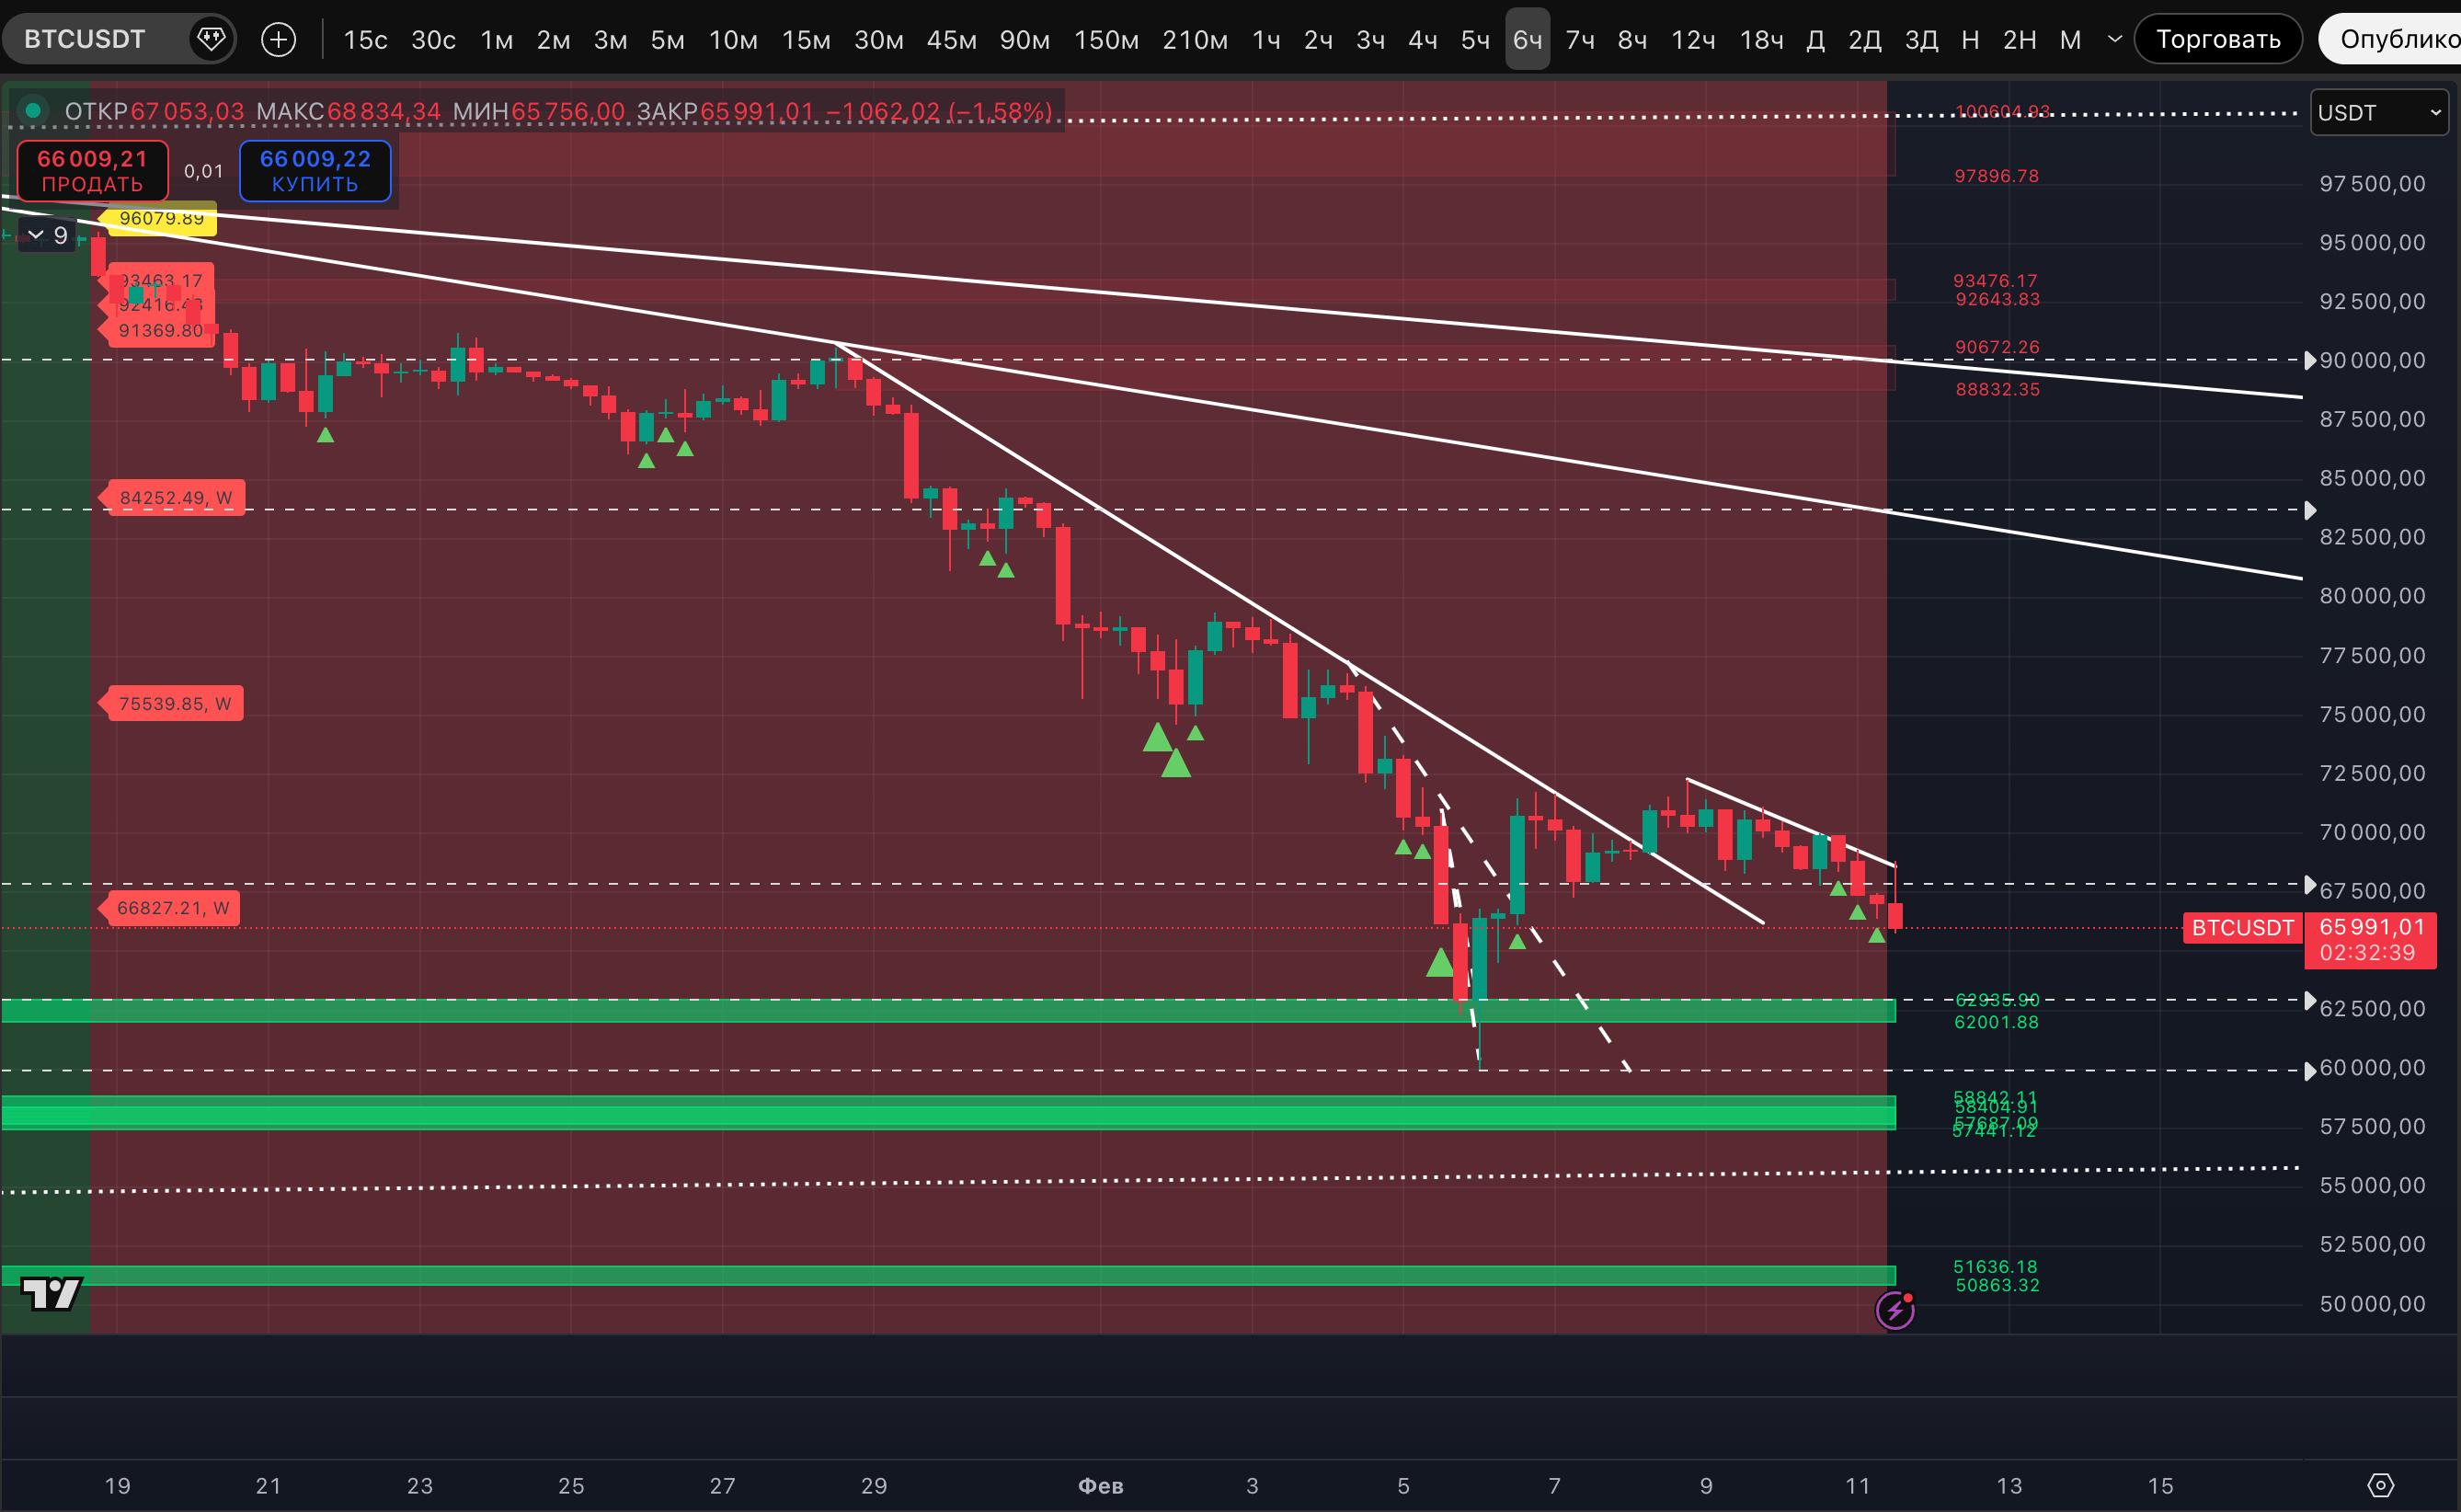The height and width of the screenshot is (1512, 2461).
Task: Click the yellow 96079.89 price label
Action: pyautogui.click(x=161, y=218)
